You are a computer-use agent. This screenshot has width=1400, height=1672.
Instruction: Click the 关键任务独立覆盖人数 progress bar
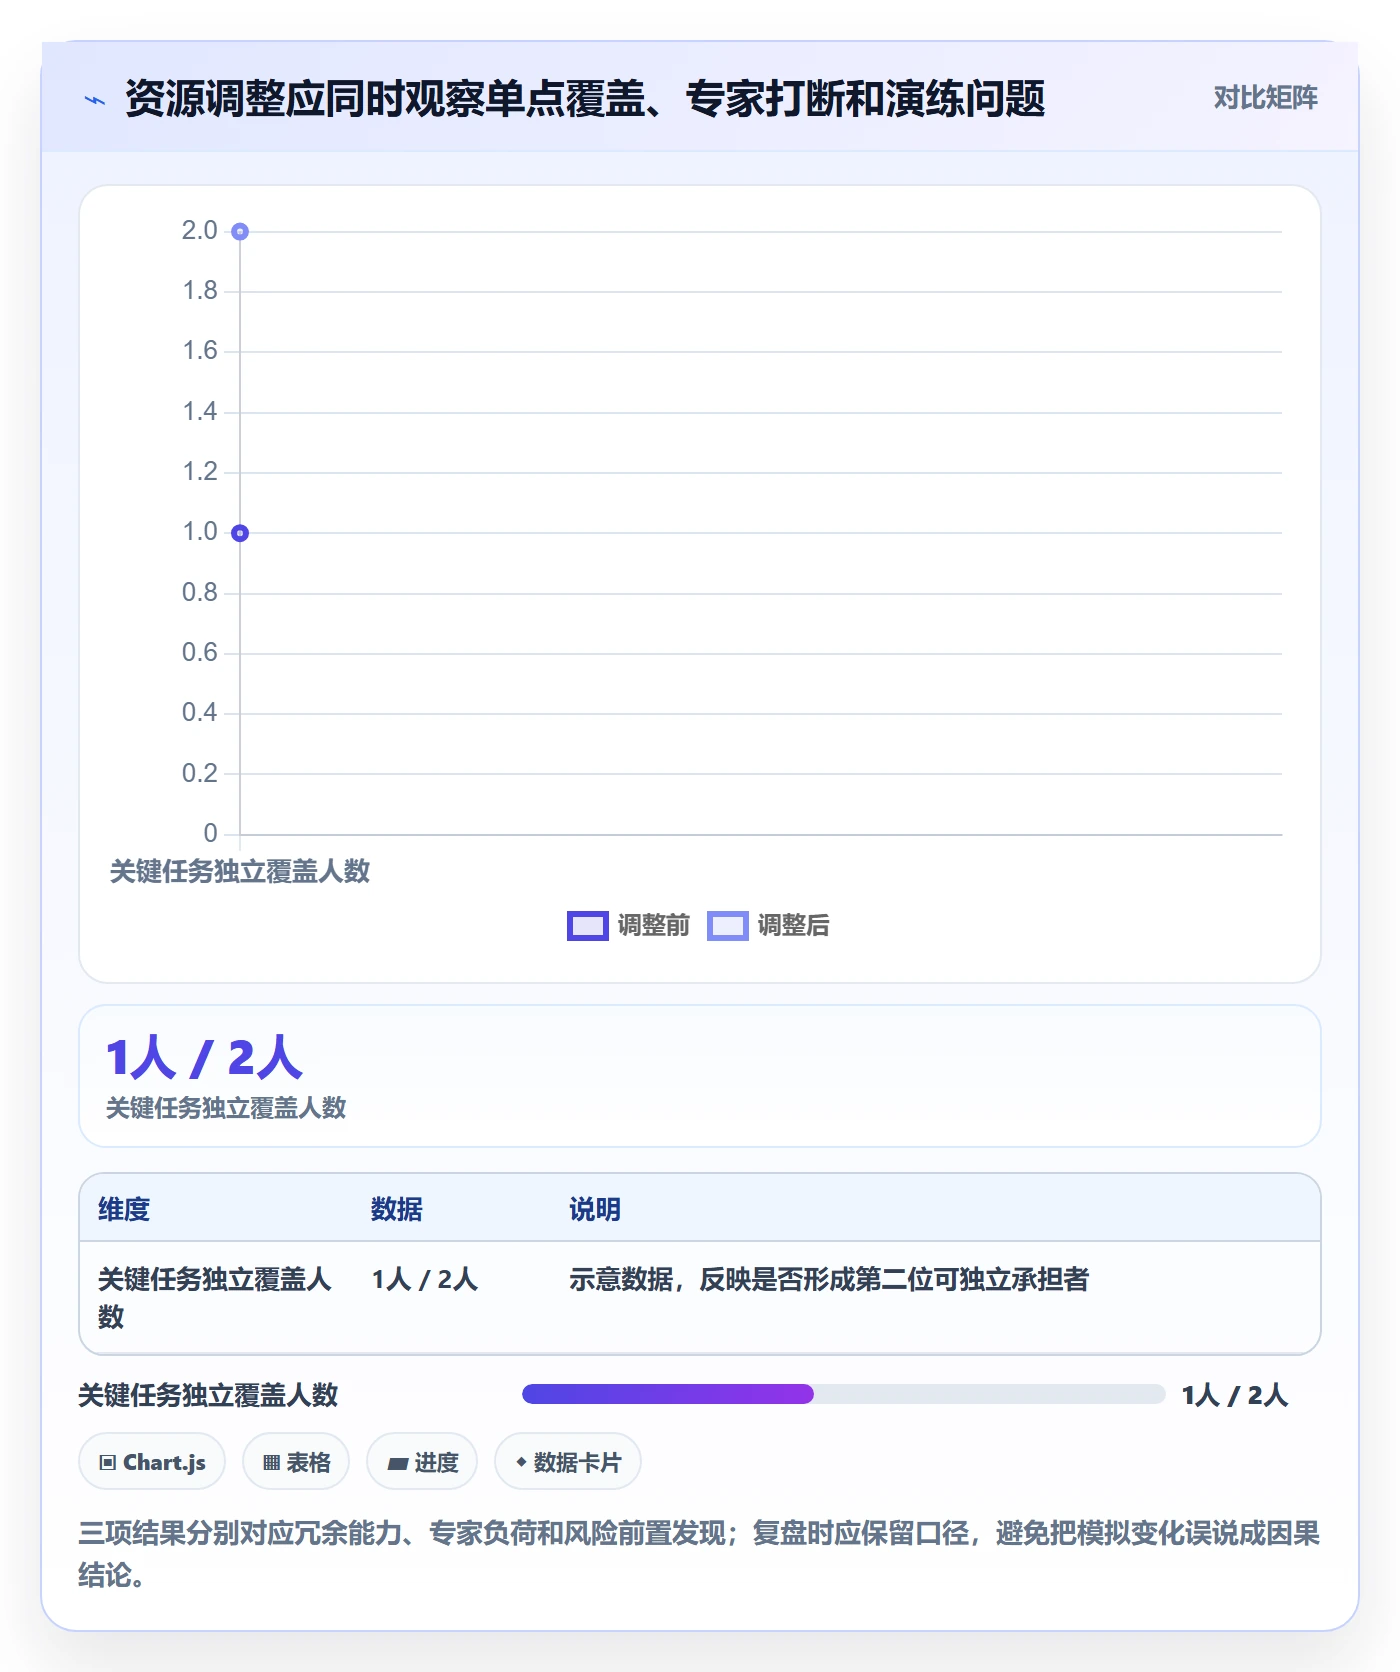(843, 1394)
